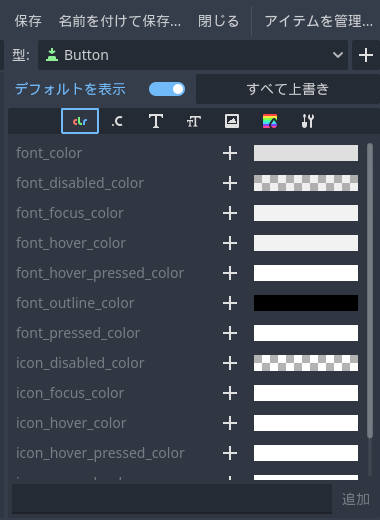Override font_focus_color with plus icon

(x=230, y=213)
